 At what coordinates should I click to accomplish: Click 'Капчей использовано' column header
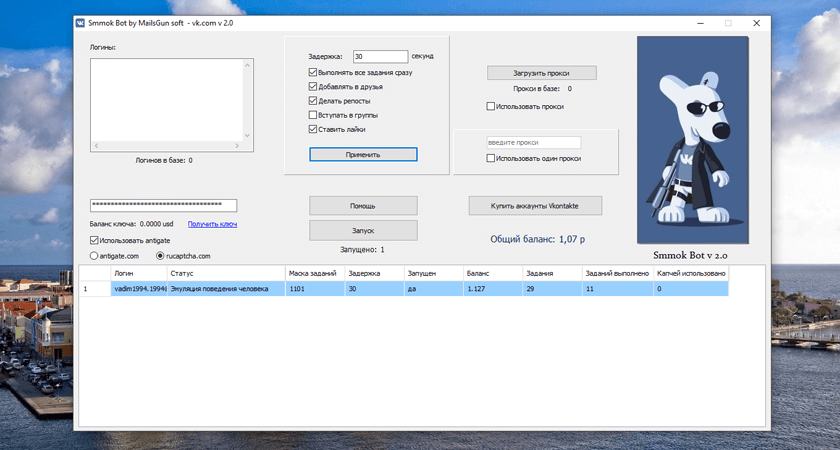coord(691,274)
